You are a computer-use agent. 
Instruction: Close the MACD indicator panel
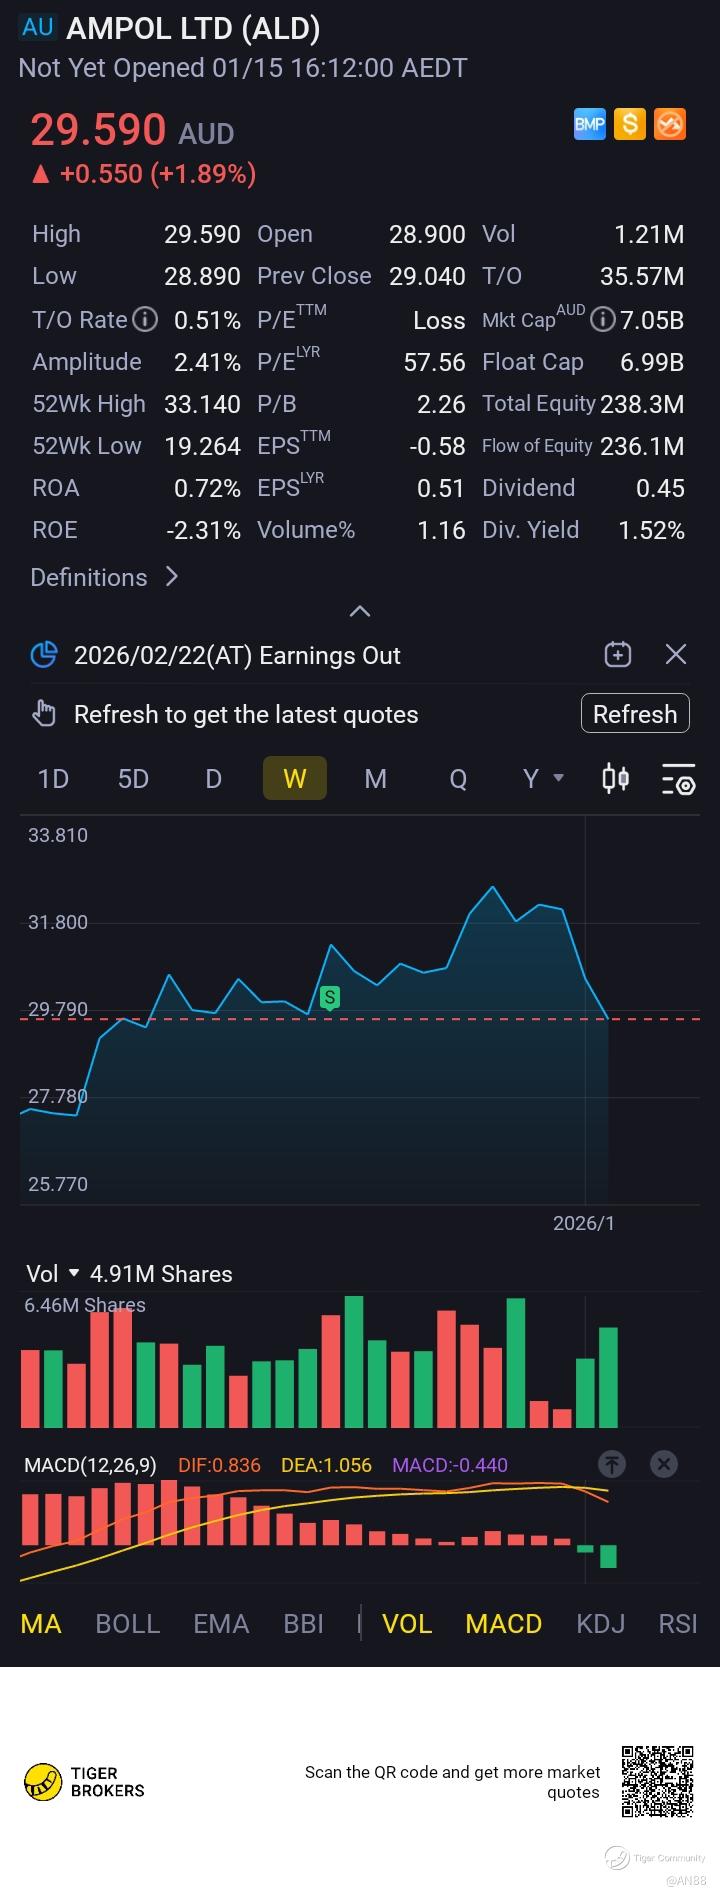click(664, 1465)
